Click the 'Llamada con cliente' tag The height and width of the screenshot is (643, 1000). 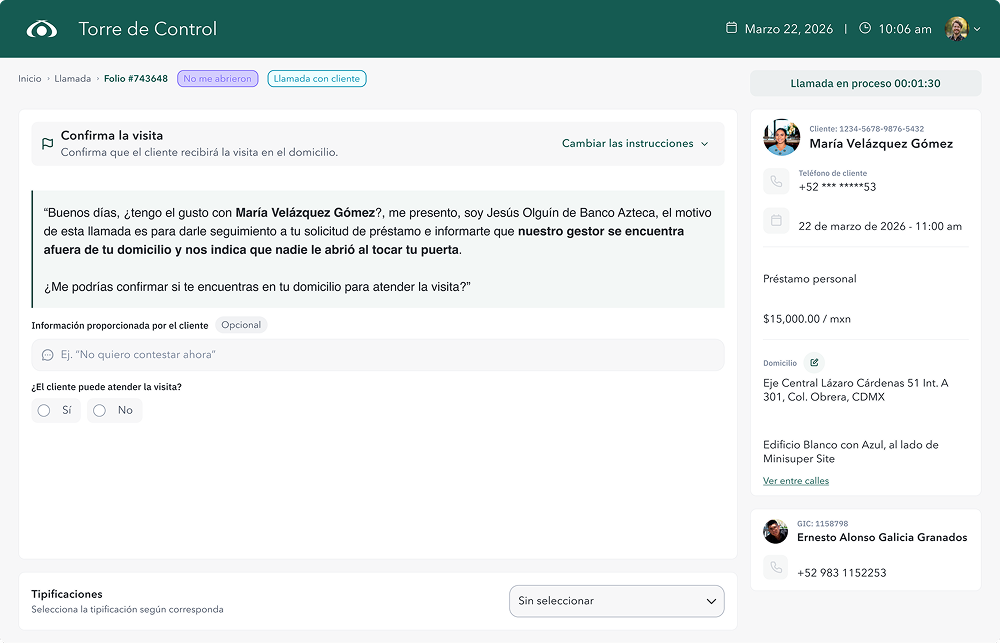317,78
